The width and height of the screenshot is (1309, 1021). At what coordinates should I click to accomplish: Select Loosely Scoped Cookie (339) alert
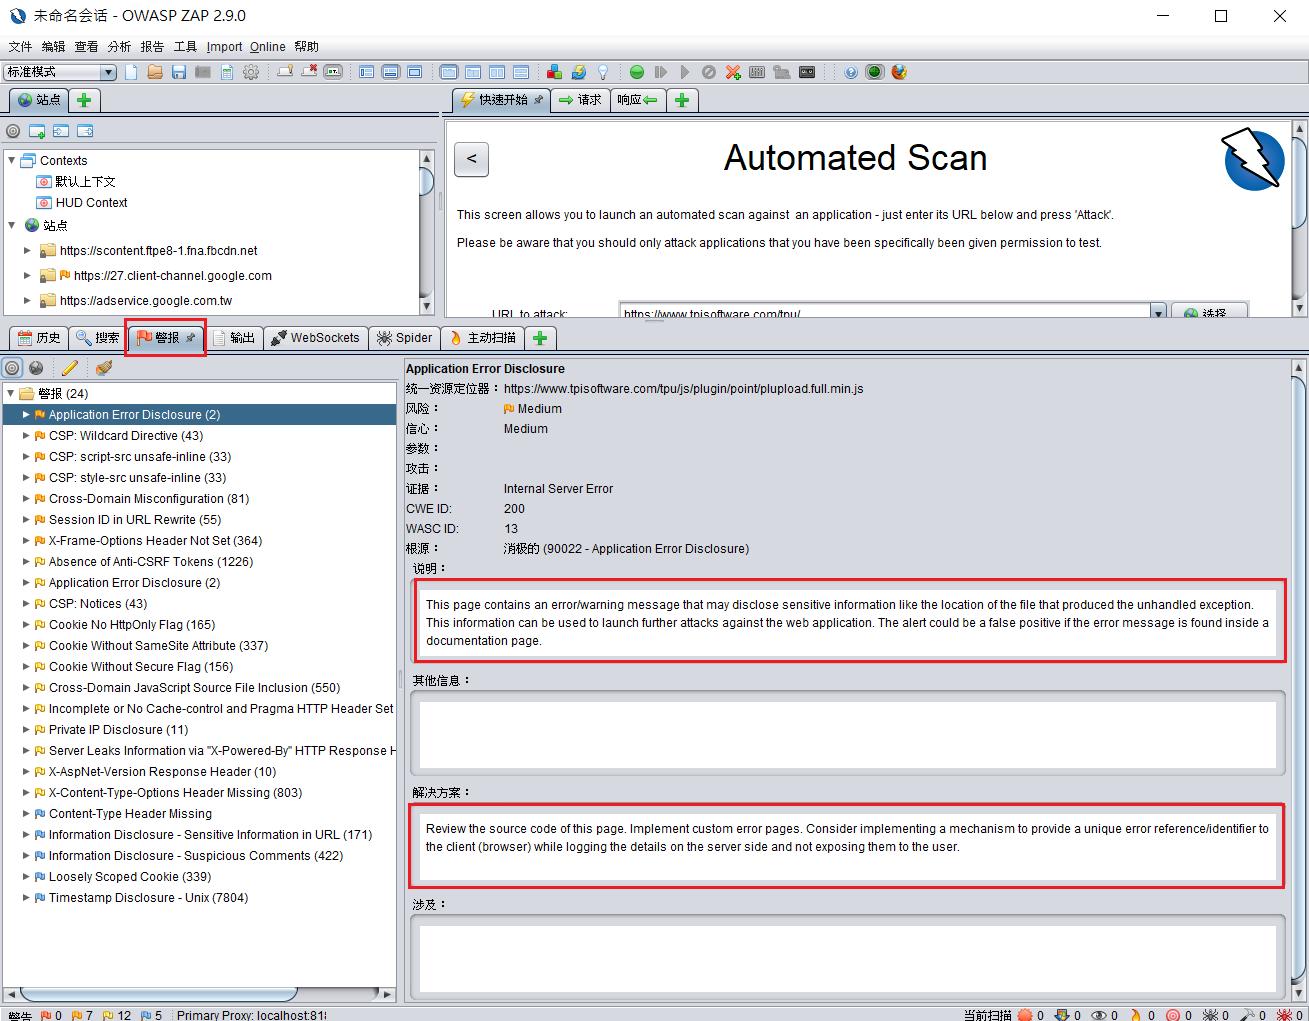click(x=130, y=877)
